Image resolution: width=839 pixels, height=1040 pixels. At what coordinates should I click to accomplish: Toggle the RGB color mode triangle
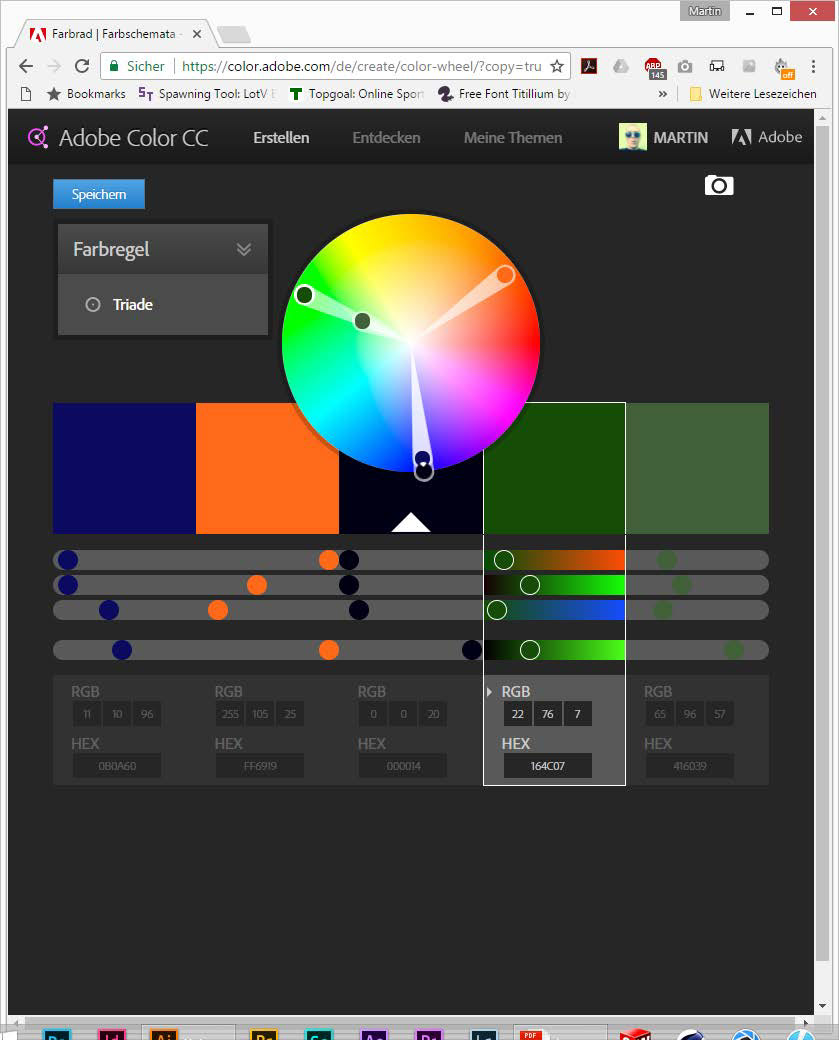(x=489, y=692)
